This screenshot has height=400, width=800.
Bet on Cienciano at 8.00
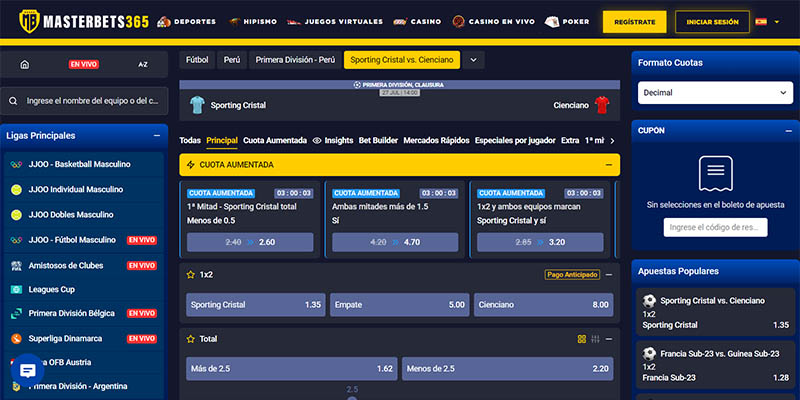pos(543,305)
